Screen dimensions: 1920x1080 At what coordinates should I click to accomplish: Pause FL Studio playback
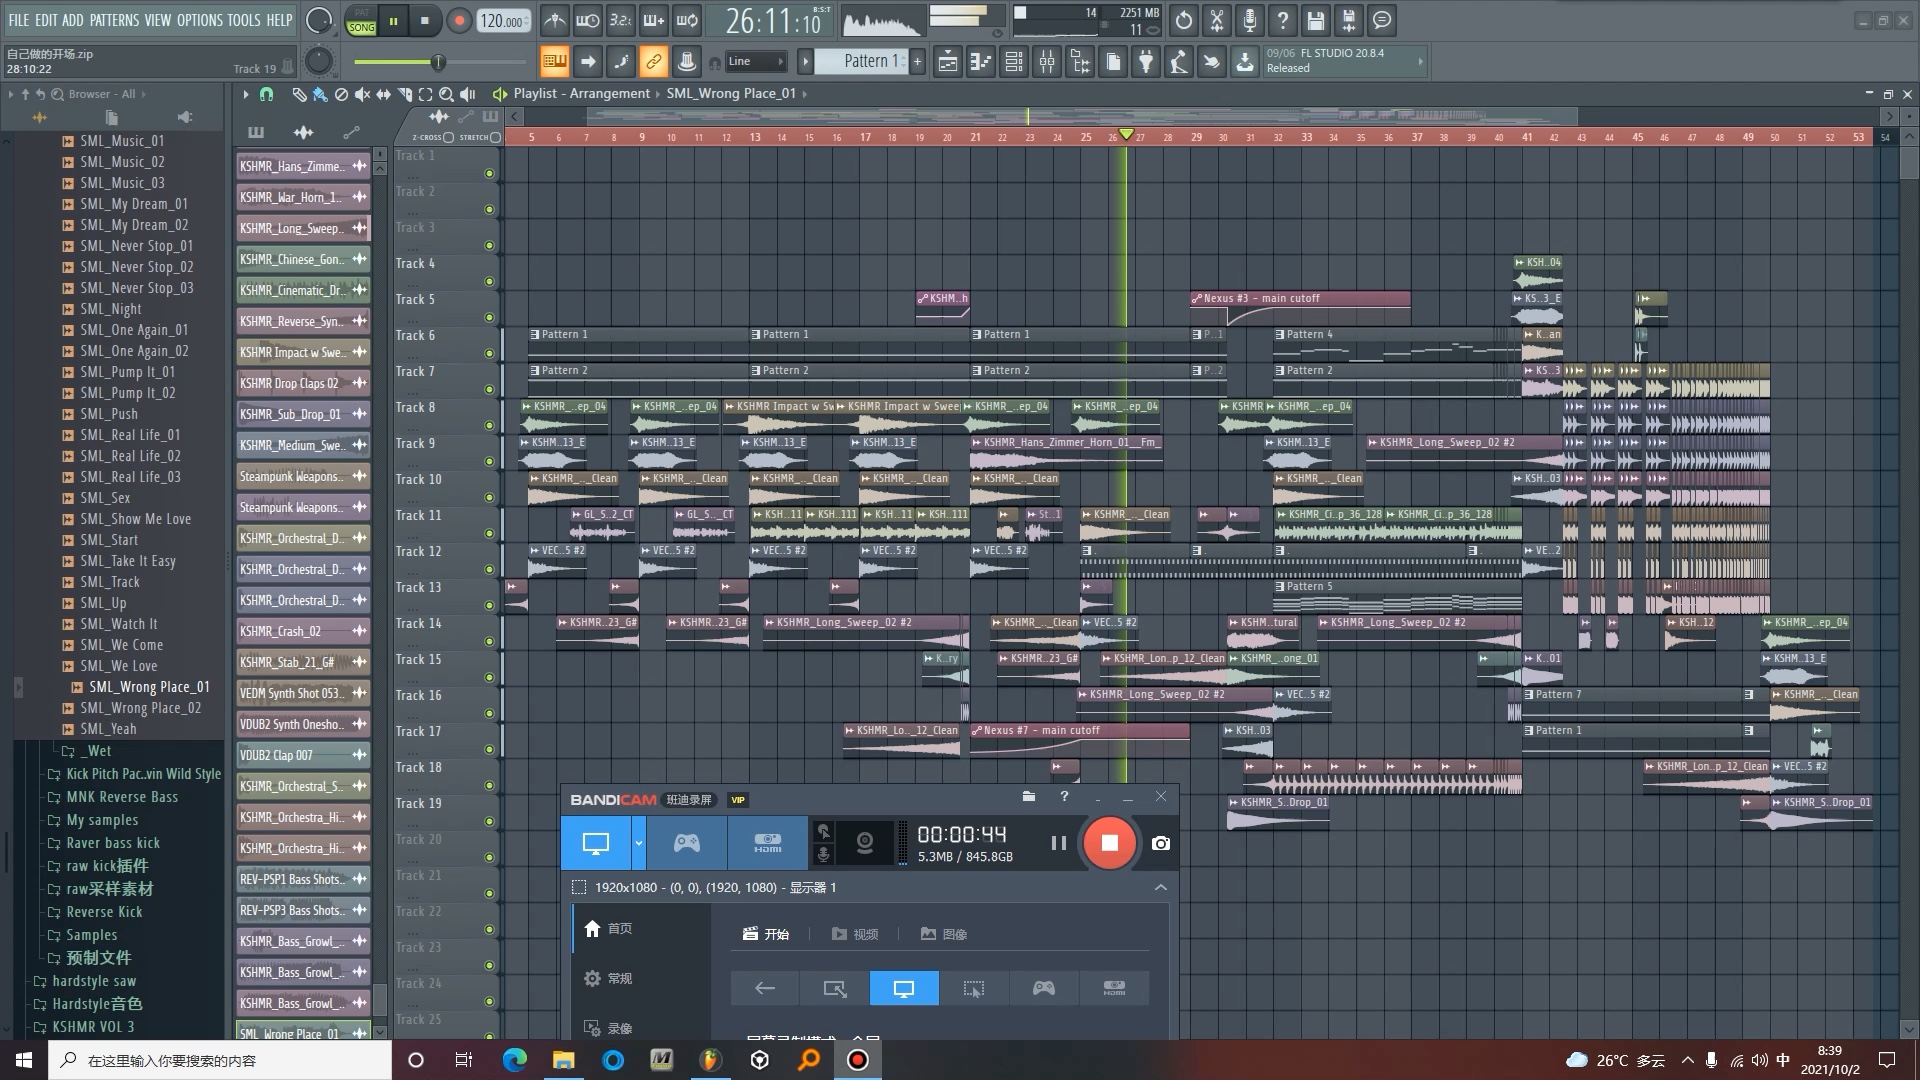coord(393,20)
